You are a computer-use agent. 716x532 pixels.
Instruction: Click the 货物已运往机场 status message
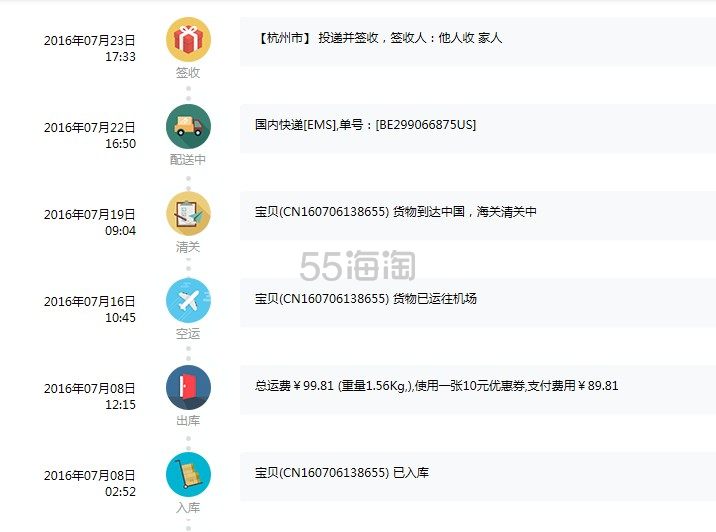pos(366,299)
